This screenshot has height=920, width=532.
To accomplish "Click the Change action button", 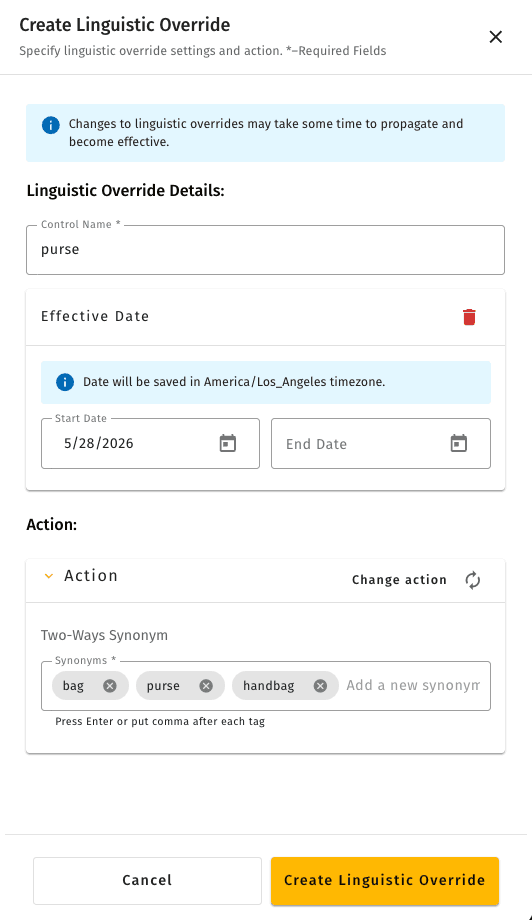I will point(399,580).
